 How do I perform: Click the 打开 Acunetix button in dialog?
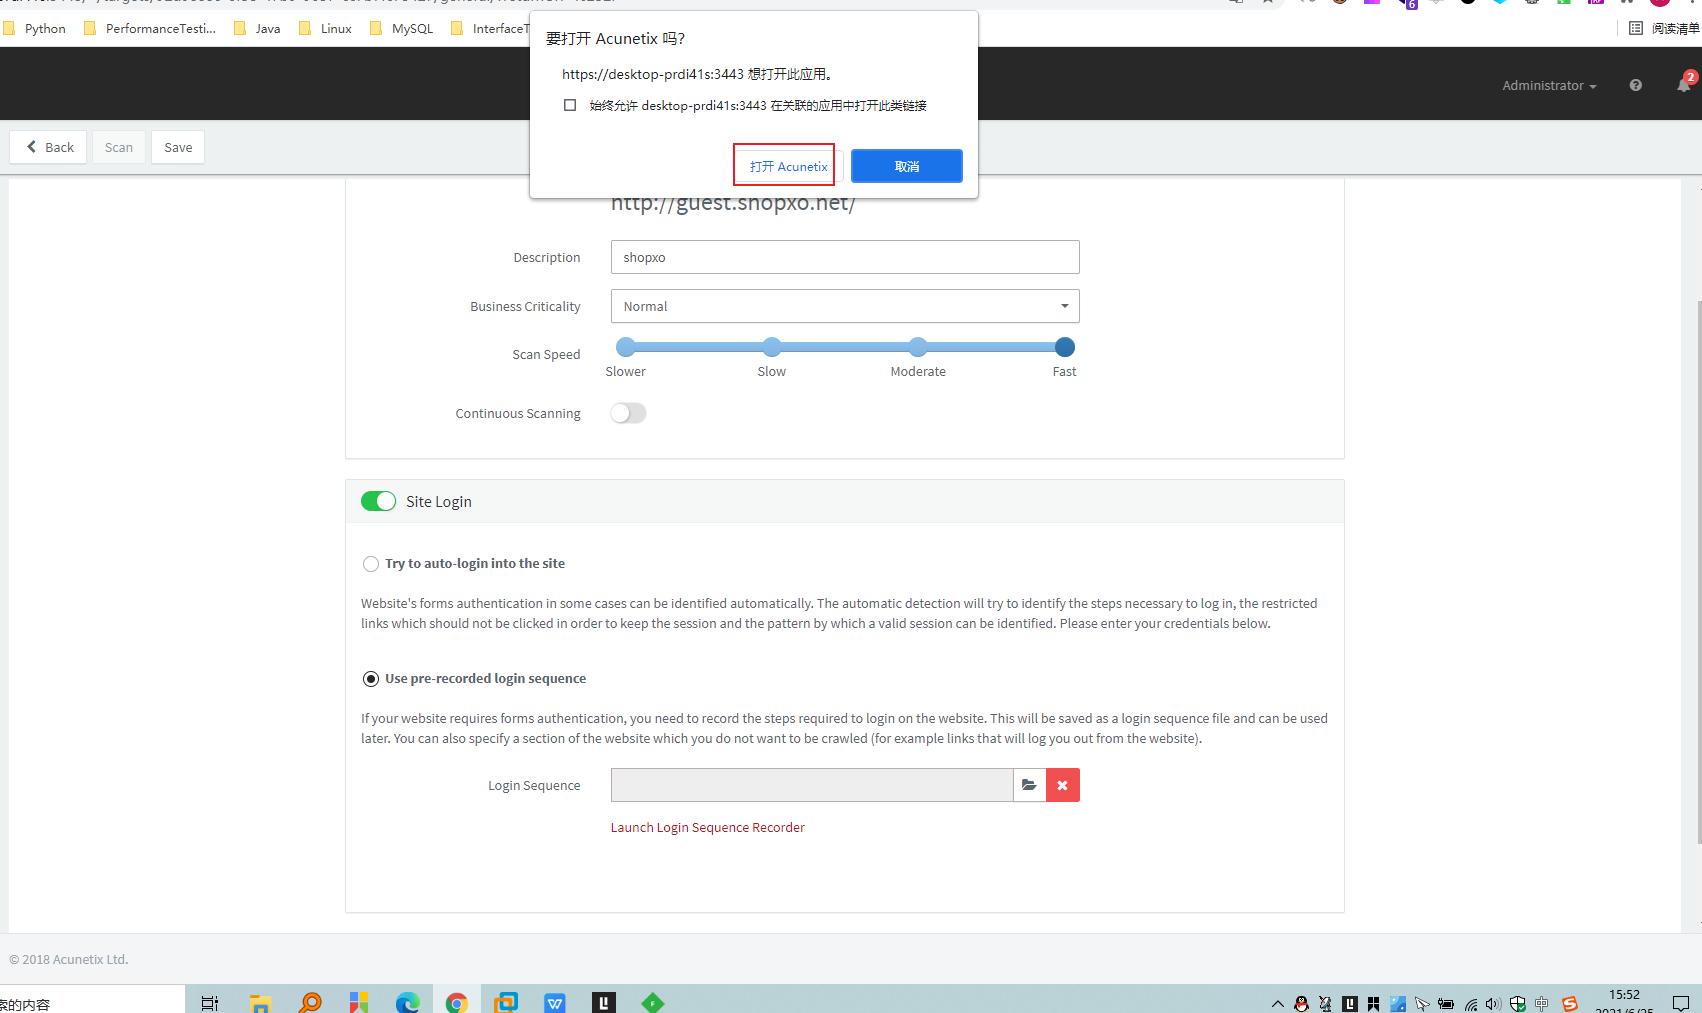(x=788, y=166)
